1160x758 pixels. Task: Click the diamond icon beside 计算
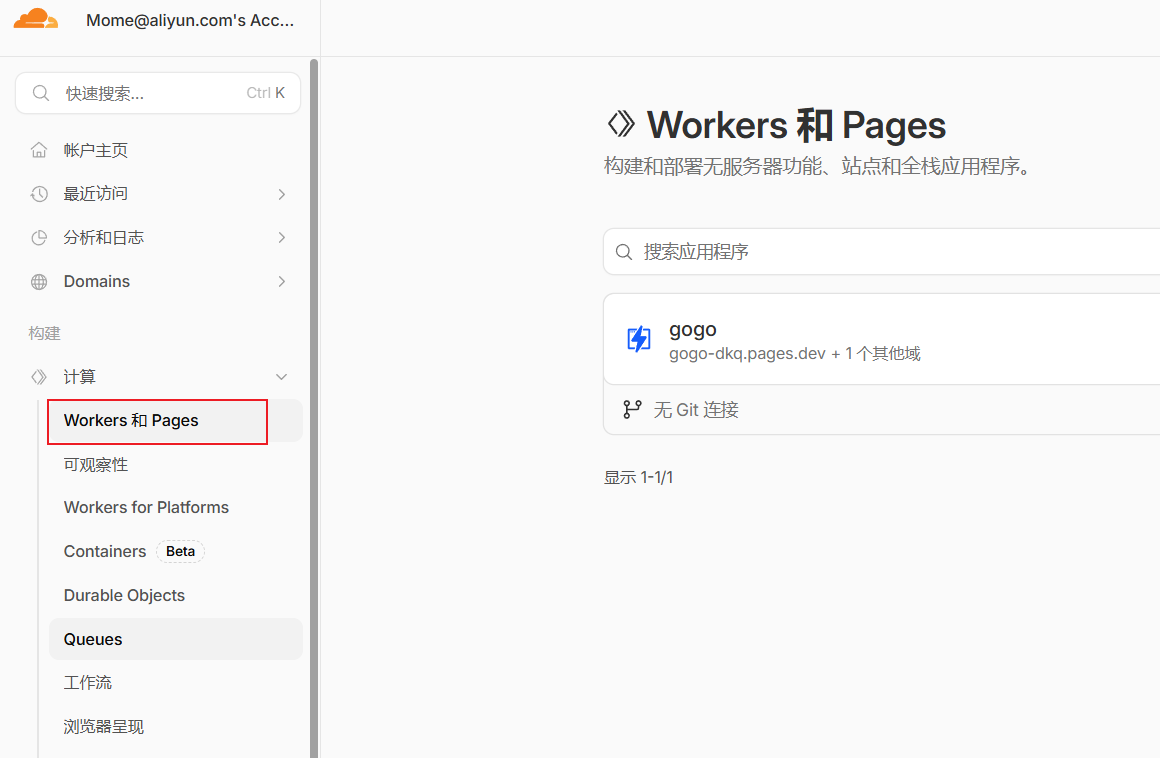pos(39,377)
